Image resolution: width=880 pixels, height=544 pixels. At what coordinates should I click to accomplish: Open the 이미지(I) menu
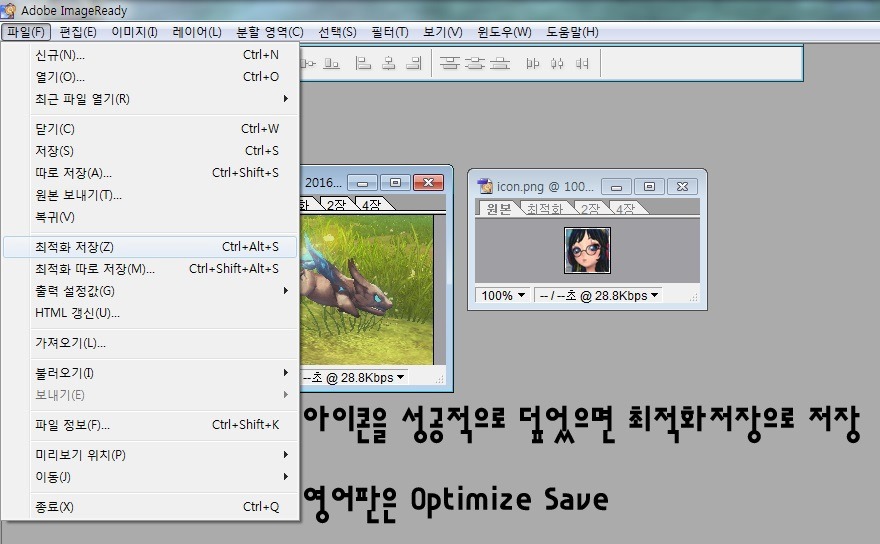point(134,32)
